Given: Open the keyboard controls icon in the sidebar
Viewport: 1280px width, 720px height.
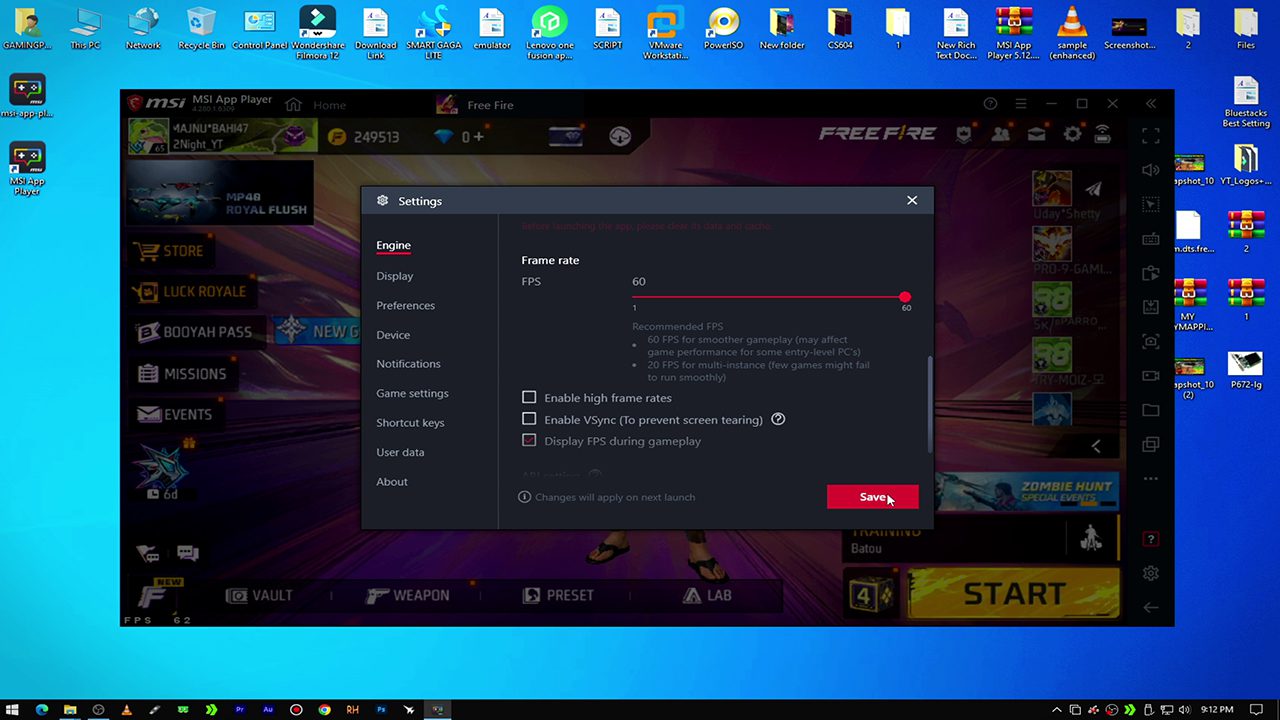Looking at the screenshot, I should [1151, 239].
